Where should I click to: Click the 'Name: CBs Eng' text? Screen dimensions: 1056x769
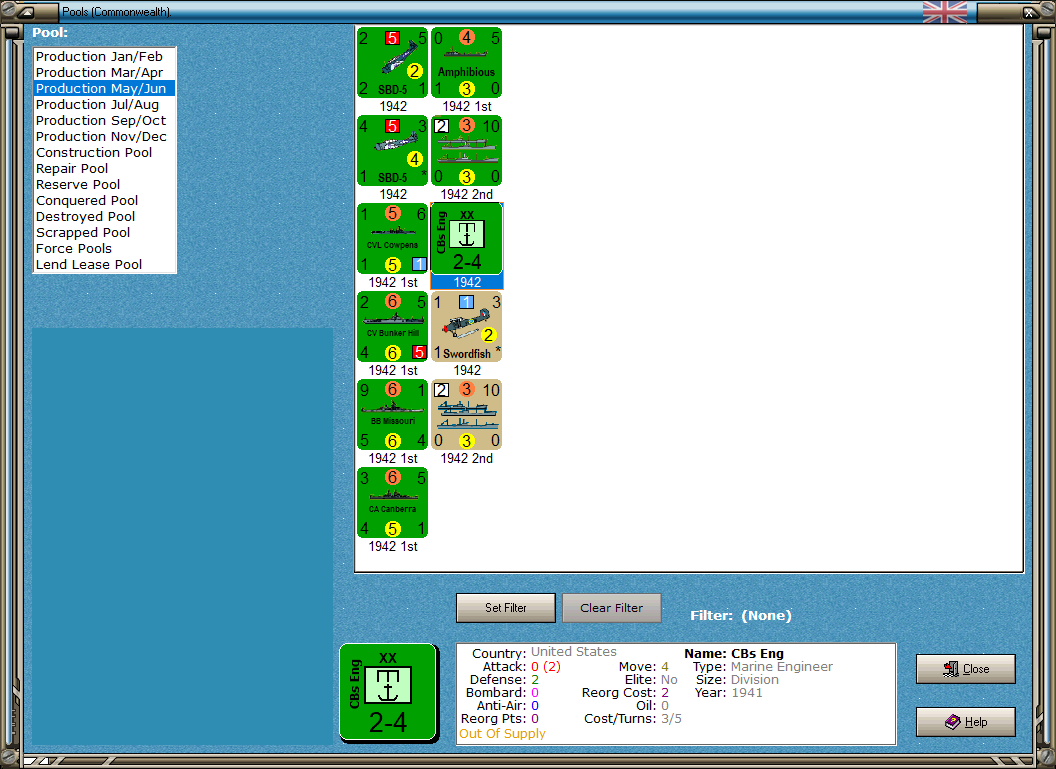734,653
